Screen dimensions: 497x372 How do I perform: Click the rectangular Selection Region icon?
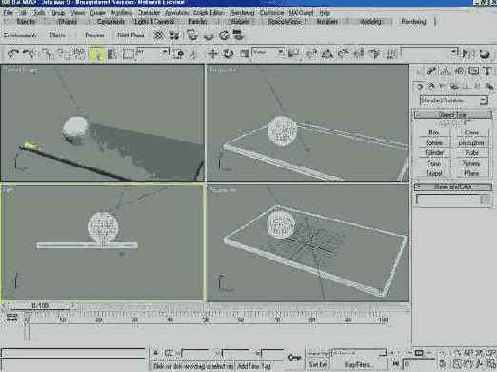click(128, 54)
